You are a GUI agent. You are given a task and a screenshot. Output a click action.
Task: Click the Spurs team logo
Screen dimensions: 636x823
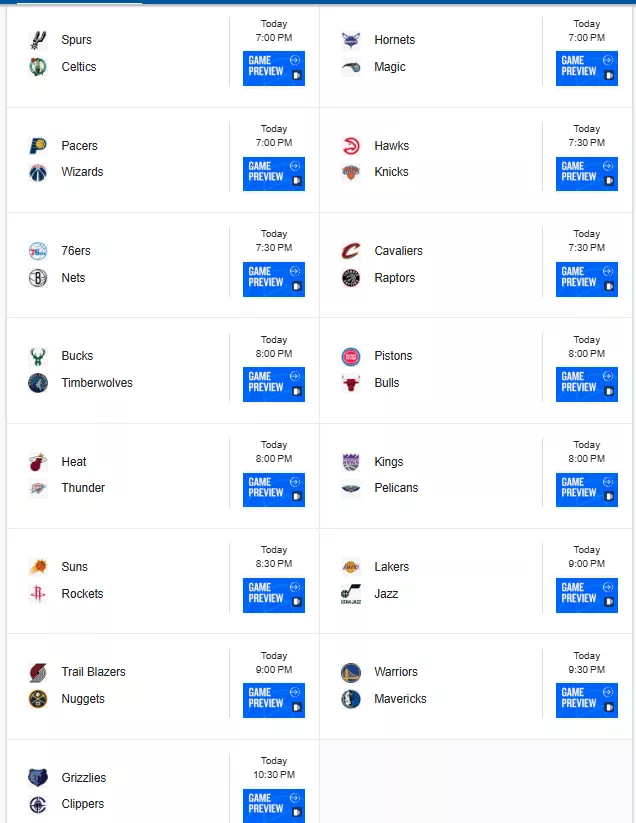[38, 40]
